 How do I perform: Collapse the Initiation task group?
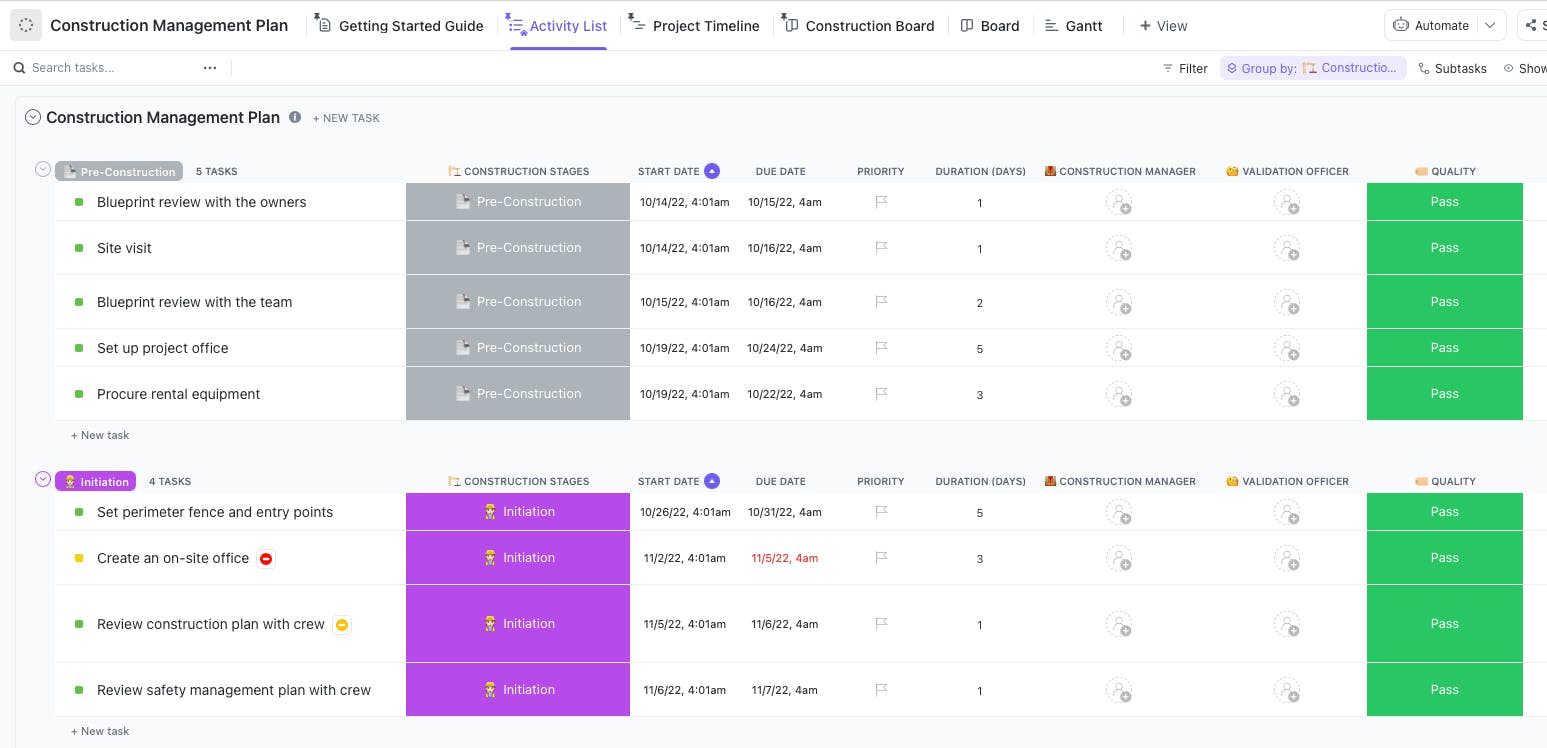point(43,479)
